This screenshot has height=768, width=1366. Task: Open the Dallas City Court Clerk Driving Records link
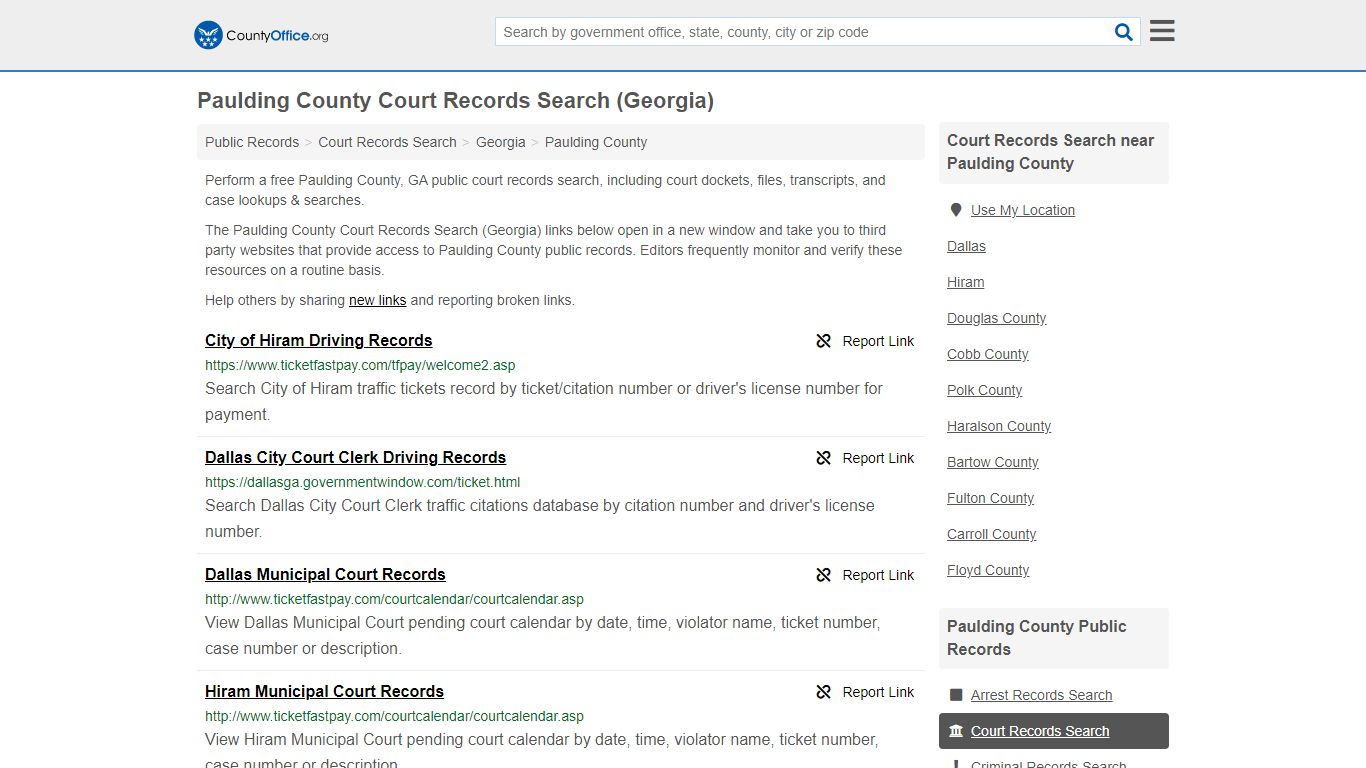(x=355, y=457)
